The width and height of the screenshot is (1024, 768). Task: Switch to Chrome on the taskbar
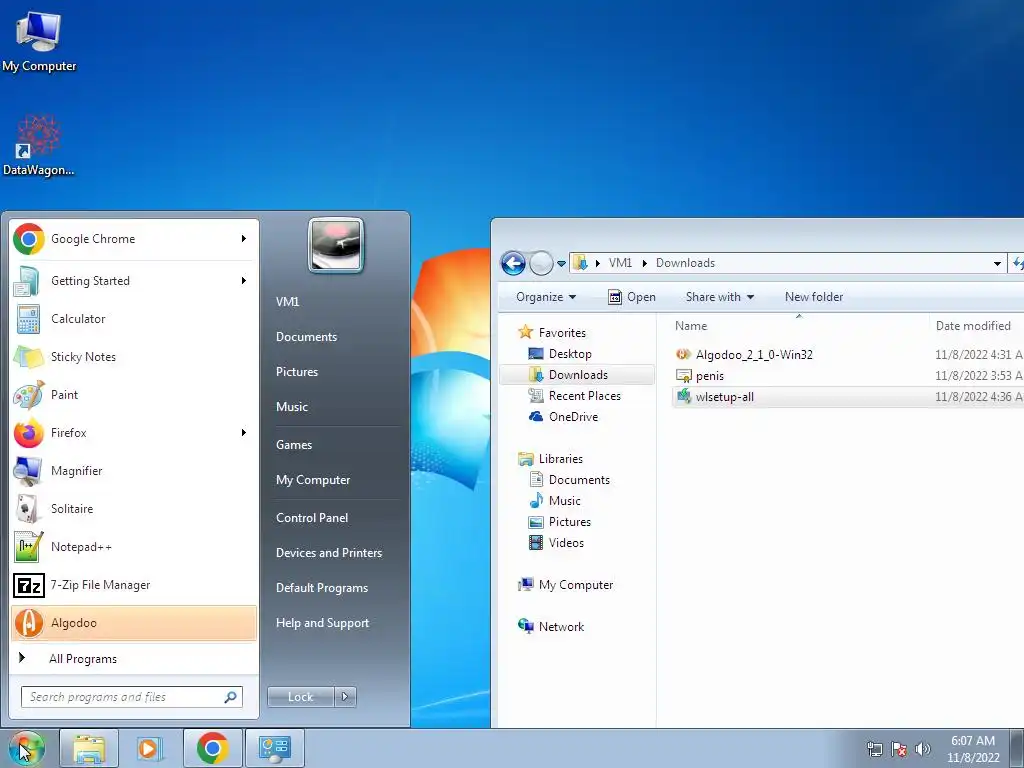point(212,748)
